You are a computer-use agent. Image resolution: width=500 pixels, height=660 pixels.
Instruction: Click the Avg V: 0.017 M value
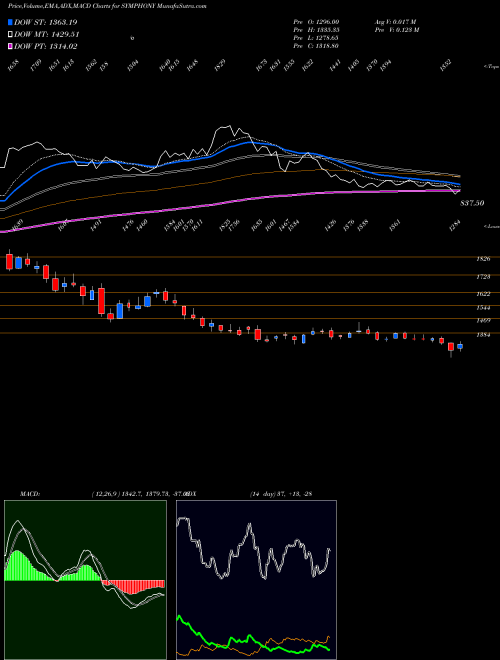[395, 22]
